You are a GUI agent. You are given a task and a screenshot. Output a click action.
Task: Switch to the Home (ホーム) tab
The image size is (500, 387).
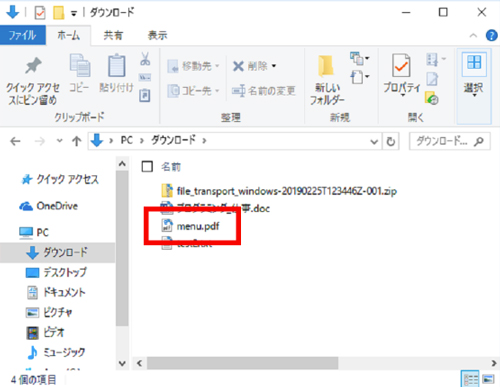(x=68, y=35)
